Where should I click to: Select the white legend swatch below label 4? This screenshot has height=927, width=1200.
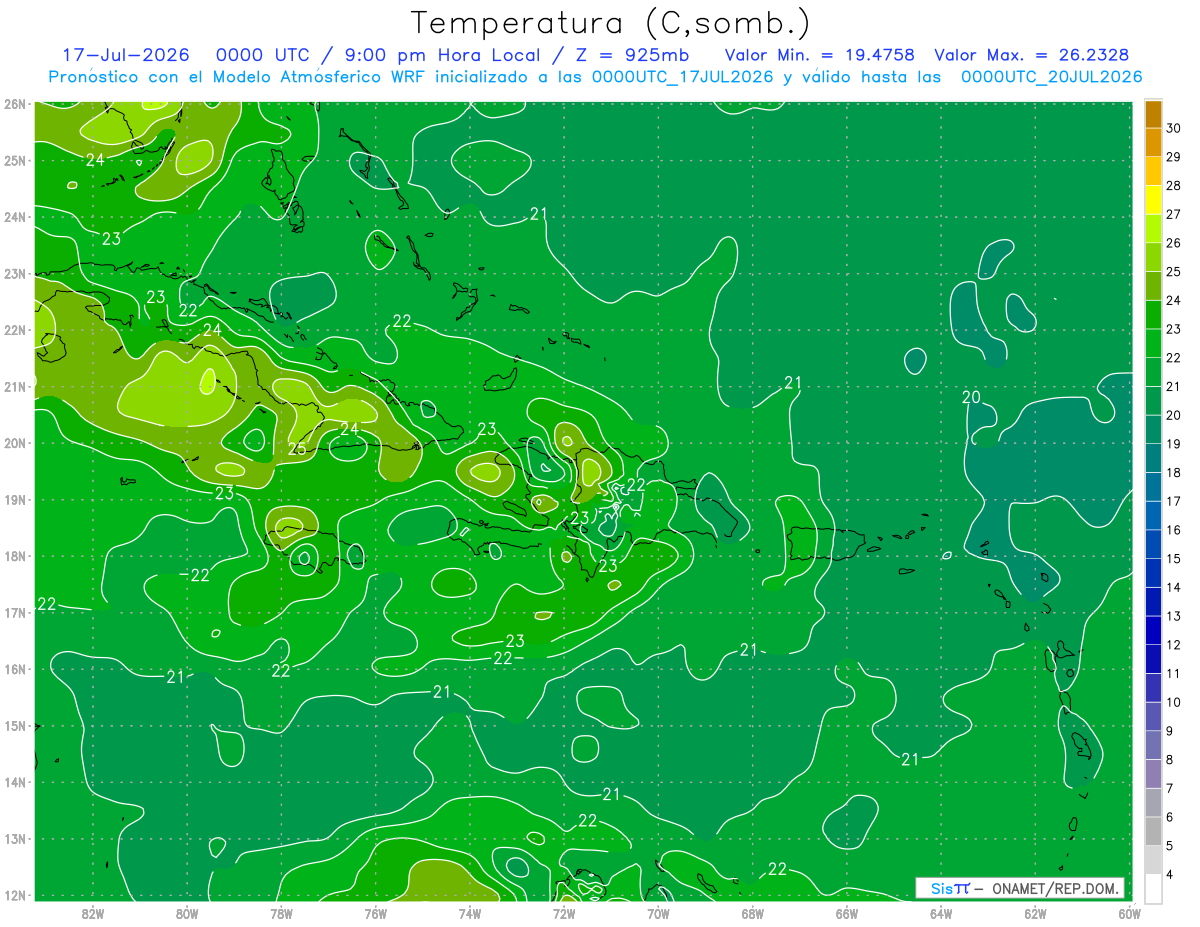click(1153, 888)
